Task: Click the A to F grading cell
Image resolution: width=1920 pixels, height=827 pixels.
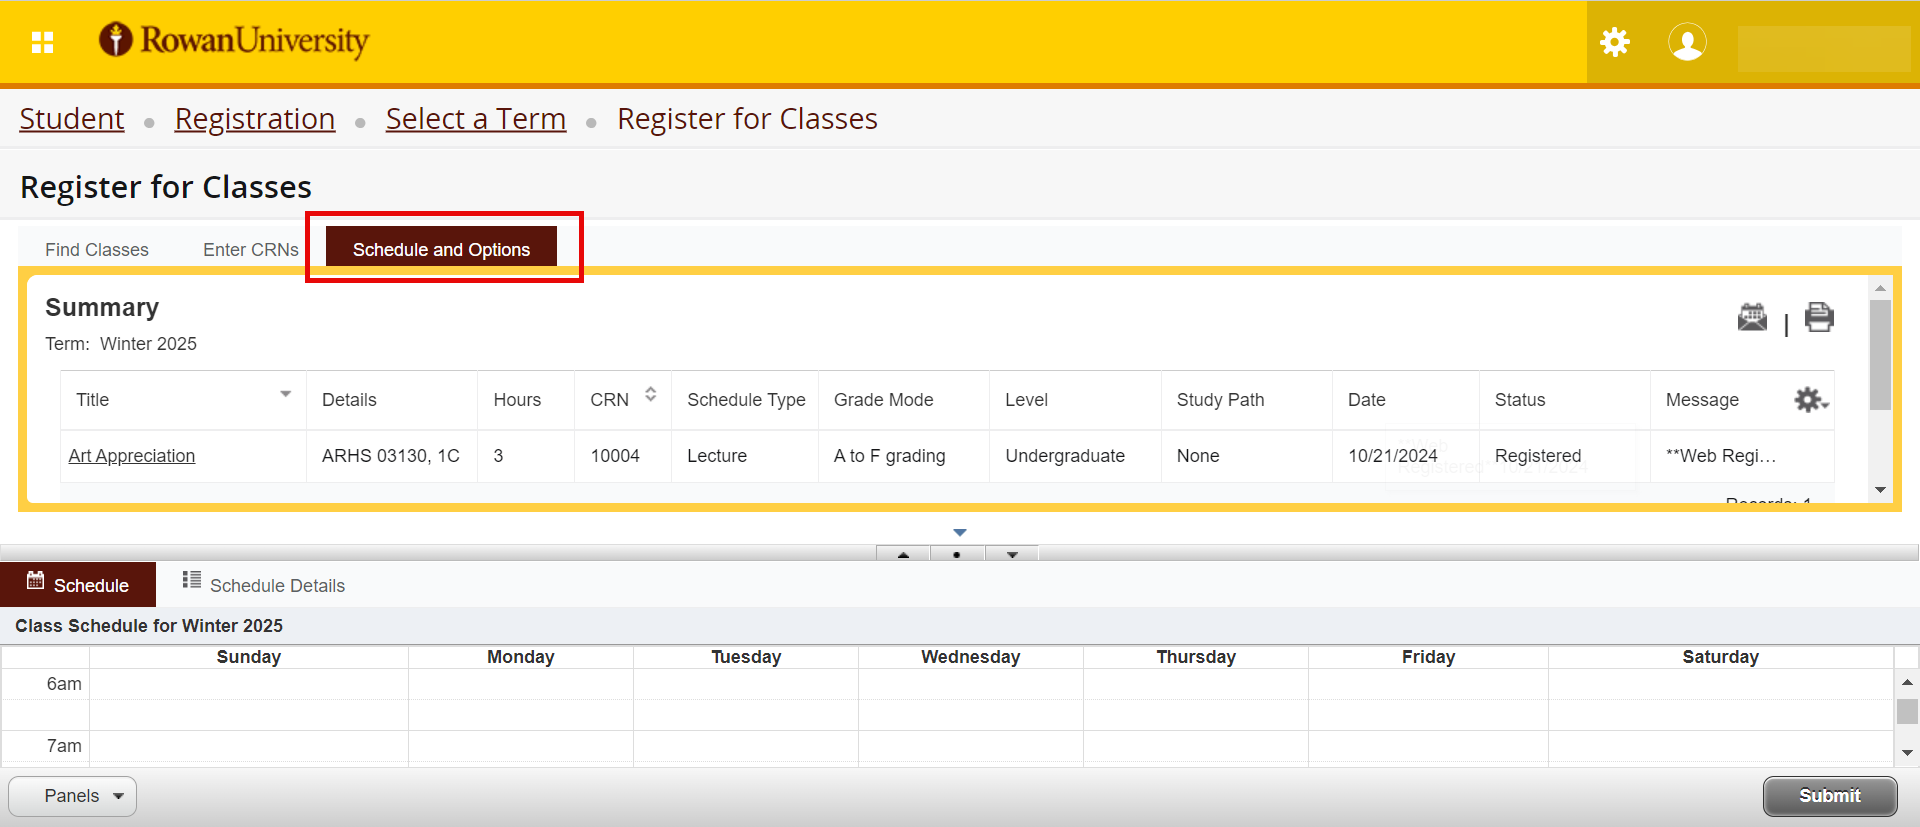Action: pyautogui.click(x=904, y=456)
